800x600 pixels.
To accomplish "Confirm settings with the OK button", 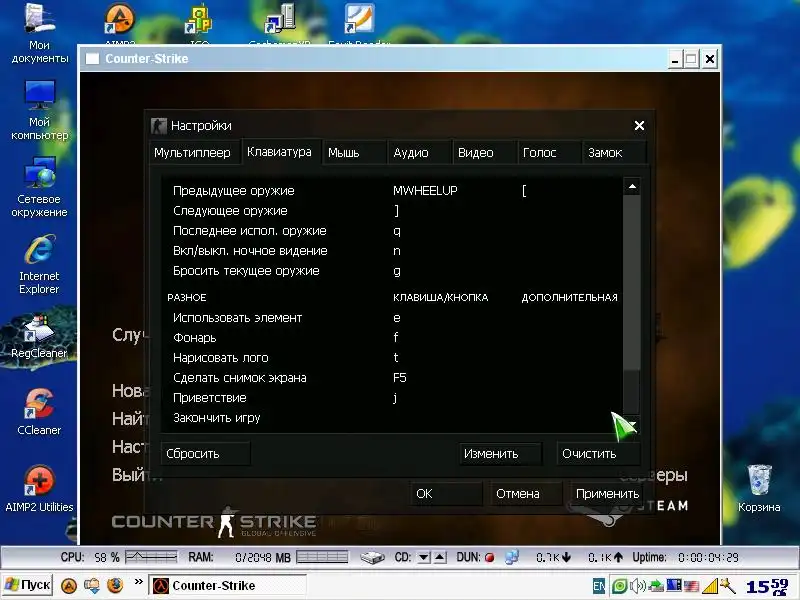I will tap(446, 493).
